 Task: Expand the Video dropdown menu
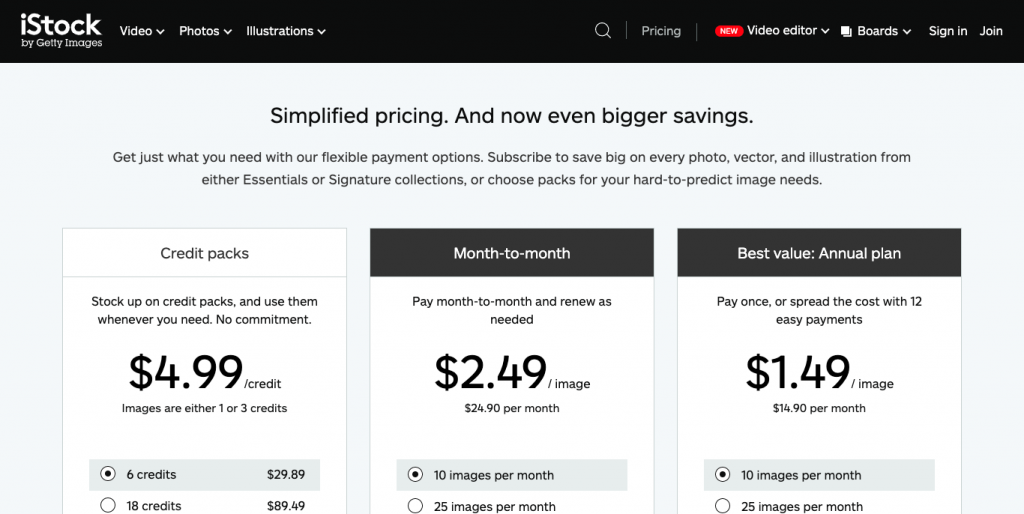pyautogui.click(x=142, y=31)
